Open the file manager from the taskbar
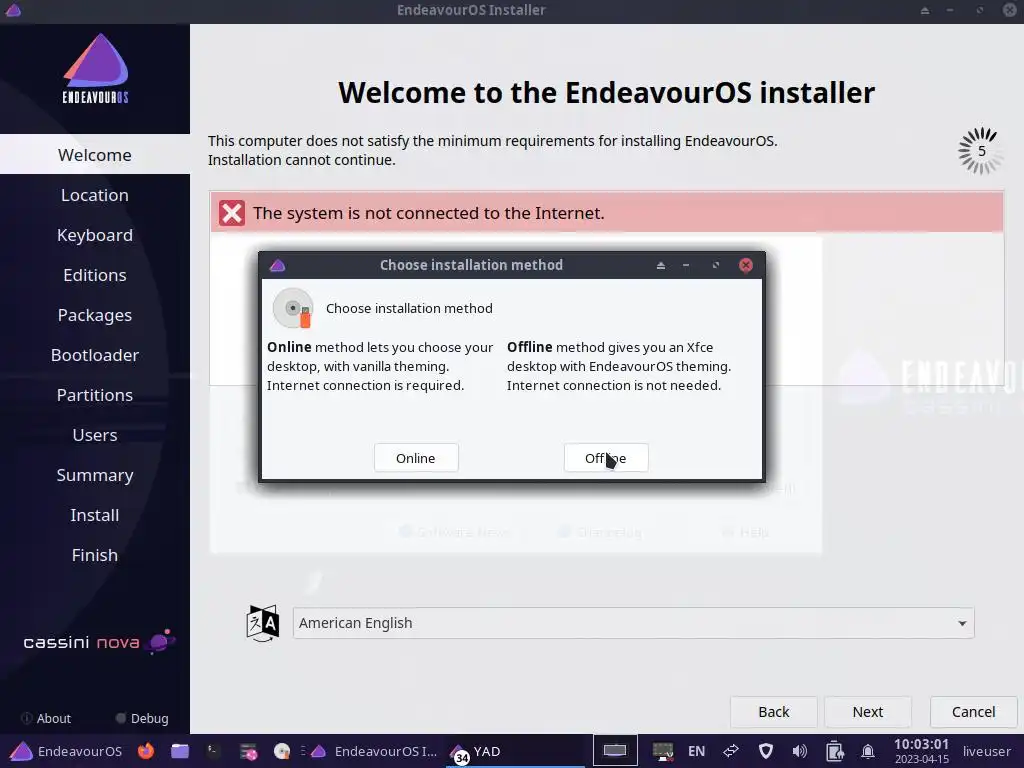This screenshot has height=768, width=1024. point(180,751)
